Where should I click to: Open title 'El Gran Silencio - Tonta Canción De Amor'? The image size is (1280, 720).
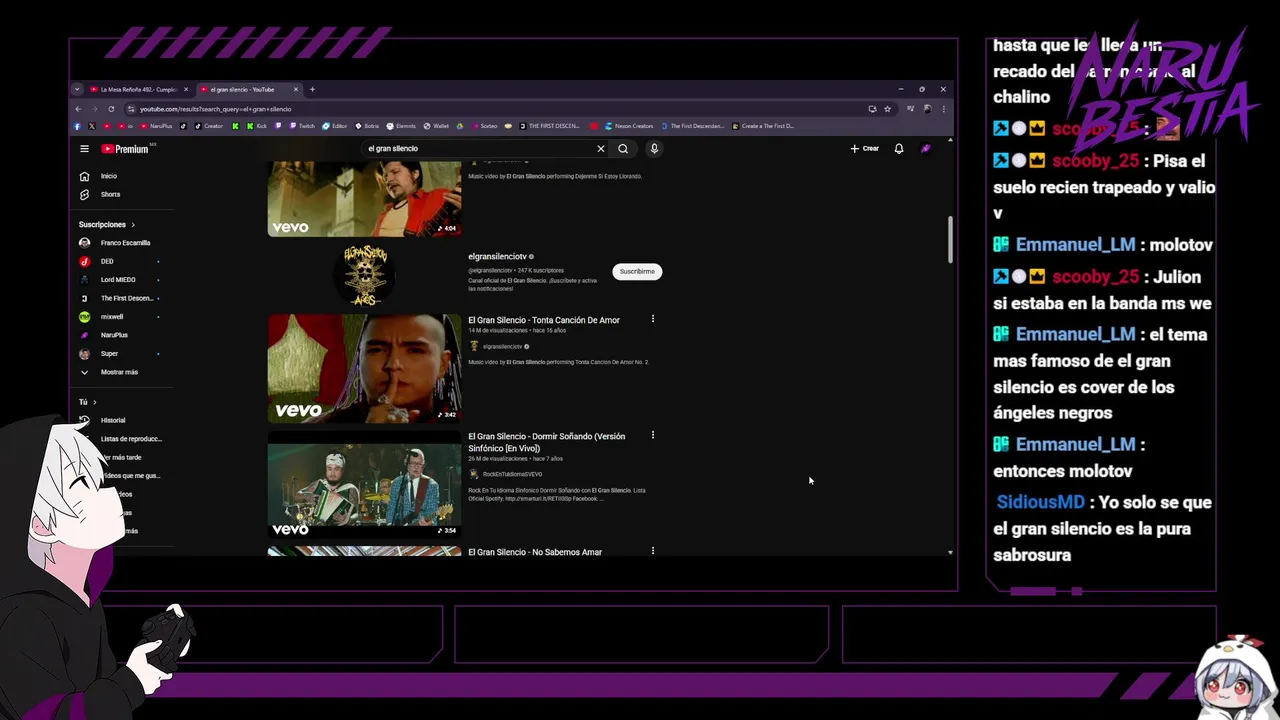click(x=544, y=320)
